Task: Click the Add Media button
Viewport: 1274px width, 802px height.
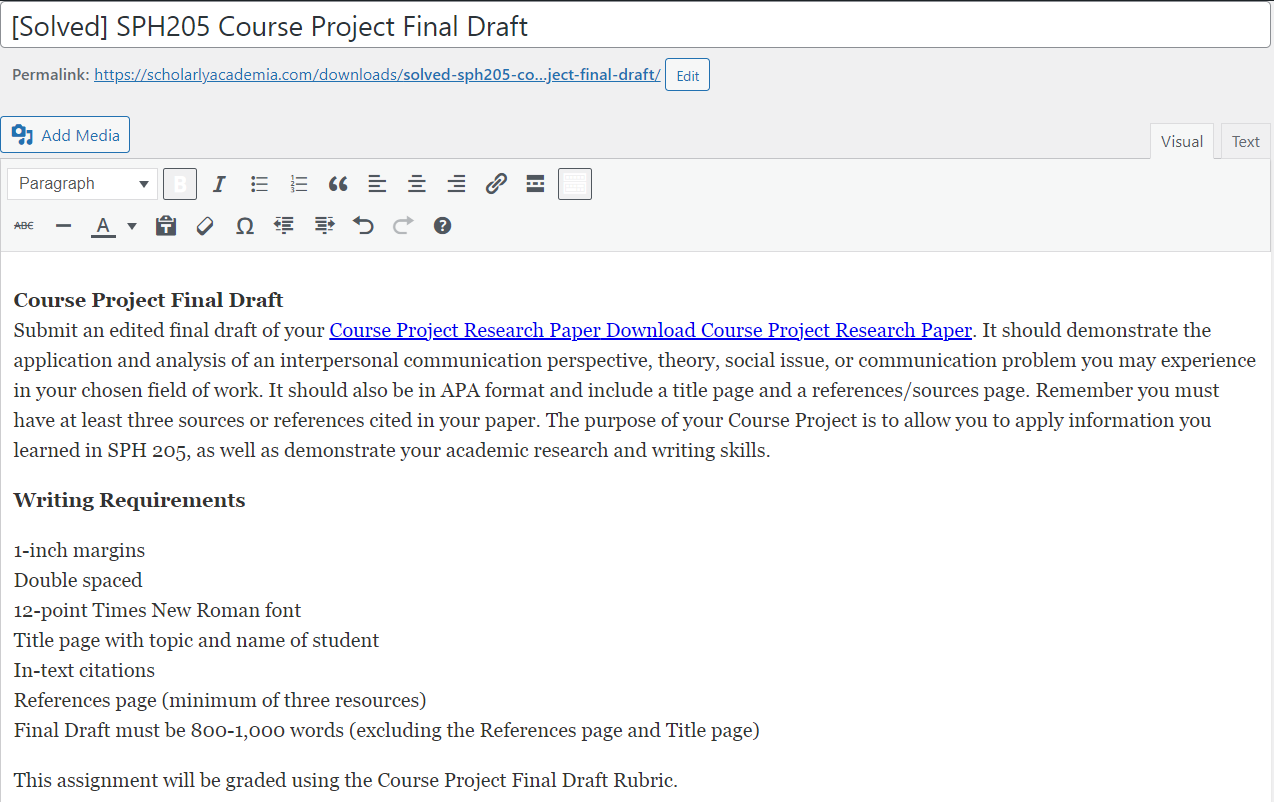Action: coord(65,135)
